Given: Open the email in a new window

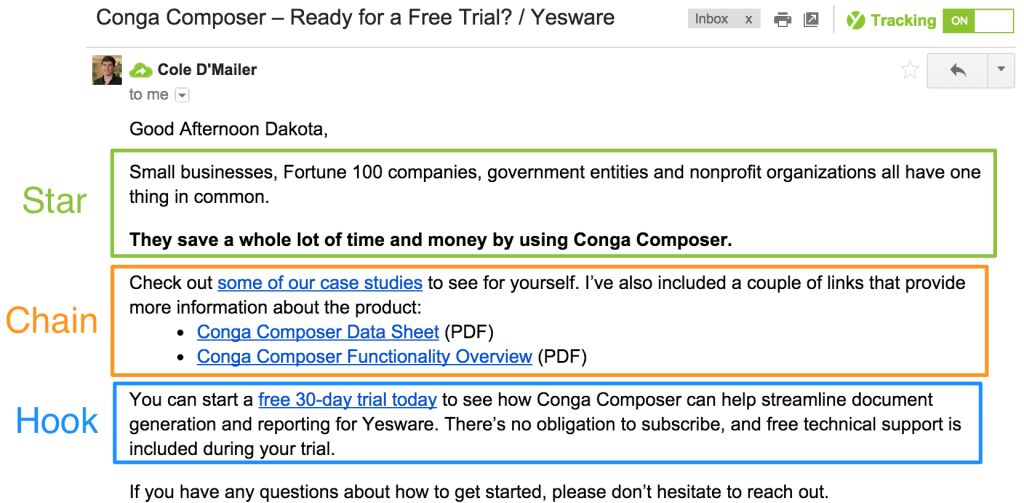Looking at the screenshot, I should [x=811, y=20].
